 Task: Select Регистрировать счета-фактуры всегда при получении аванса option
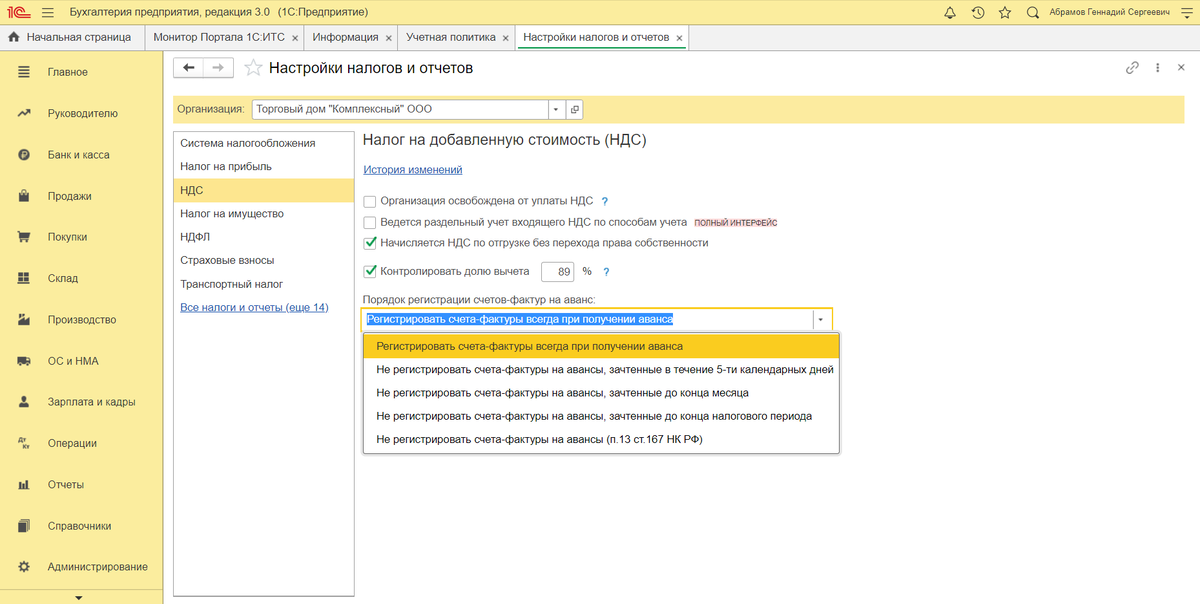(601, 346)
